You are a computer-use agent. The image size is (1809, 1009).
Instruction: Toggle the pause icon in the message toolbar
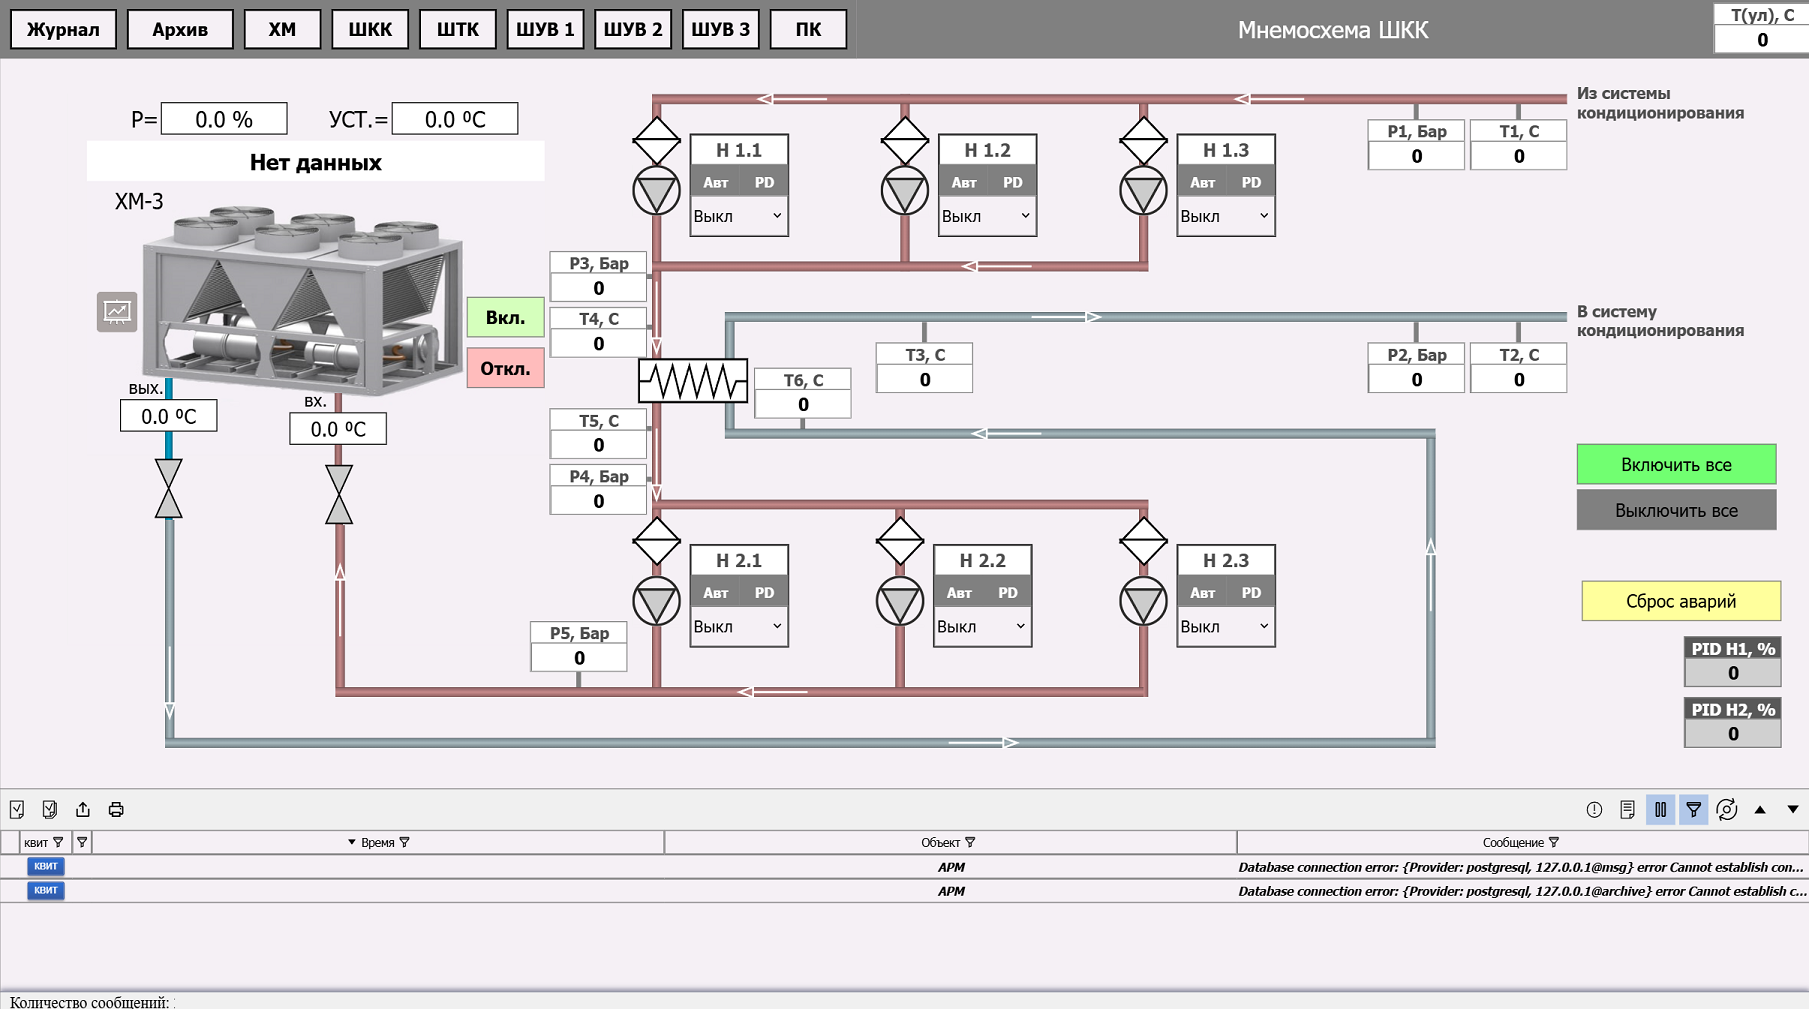tap(1660, 809)
